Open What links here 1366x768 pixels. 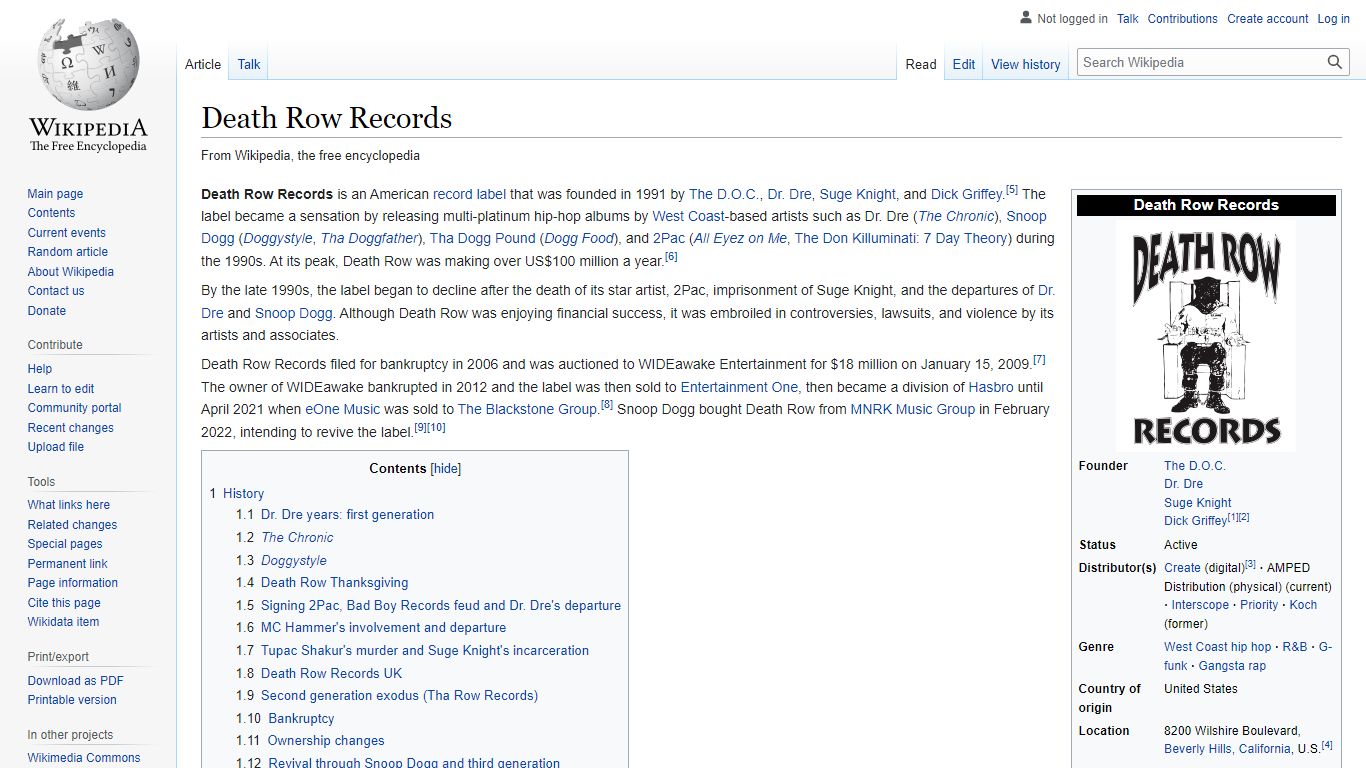68,505
